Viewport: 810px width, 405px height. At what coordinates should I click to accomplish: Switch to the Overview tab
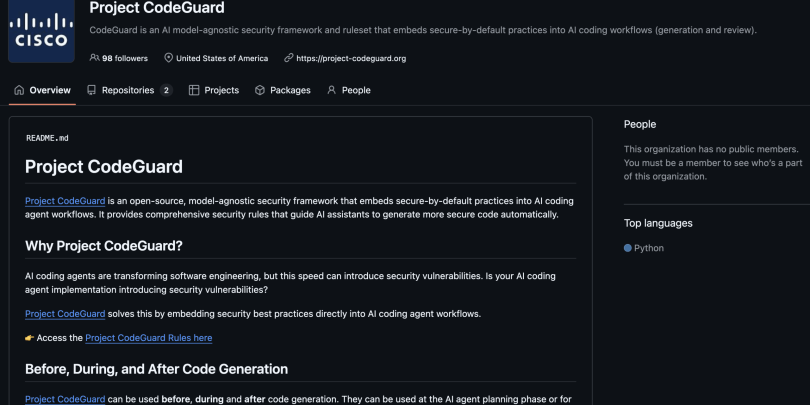click(50, 90)
